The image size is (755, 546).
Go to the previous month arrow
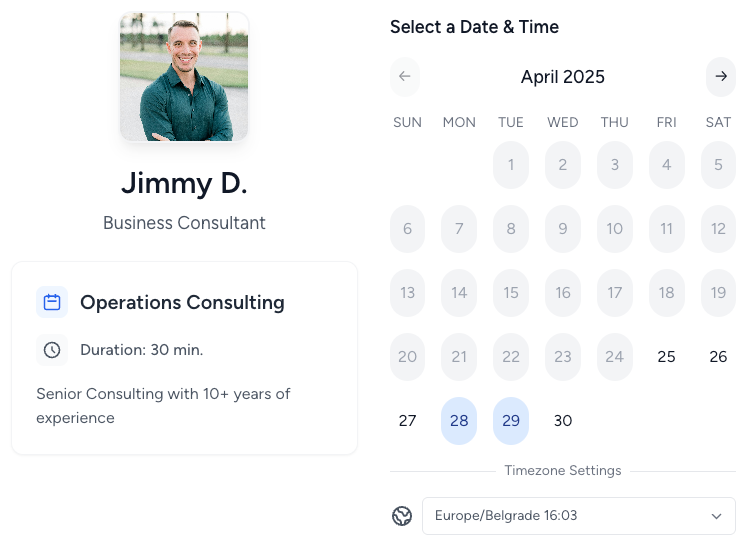404,77
